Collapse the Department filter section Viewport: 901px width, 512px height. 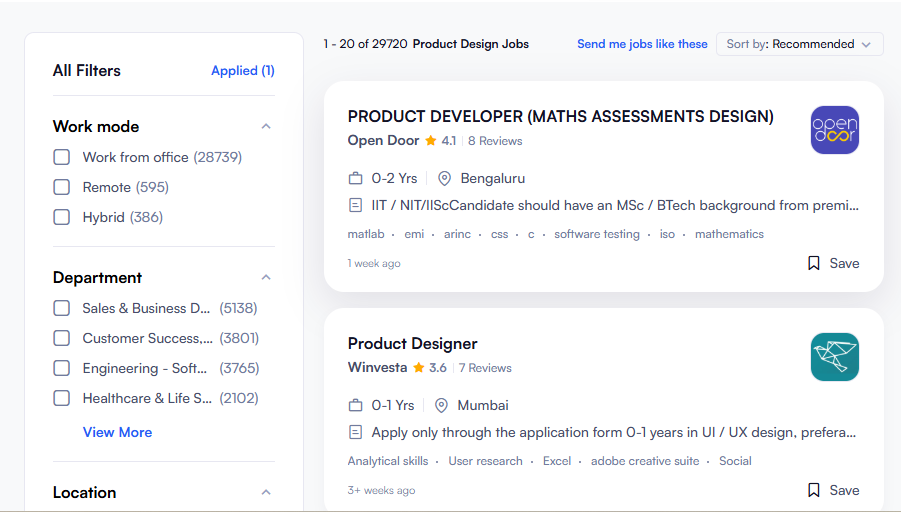pyautogui.click(x=266, y=278)
